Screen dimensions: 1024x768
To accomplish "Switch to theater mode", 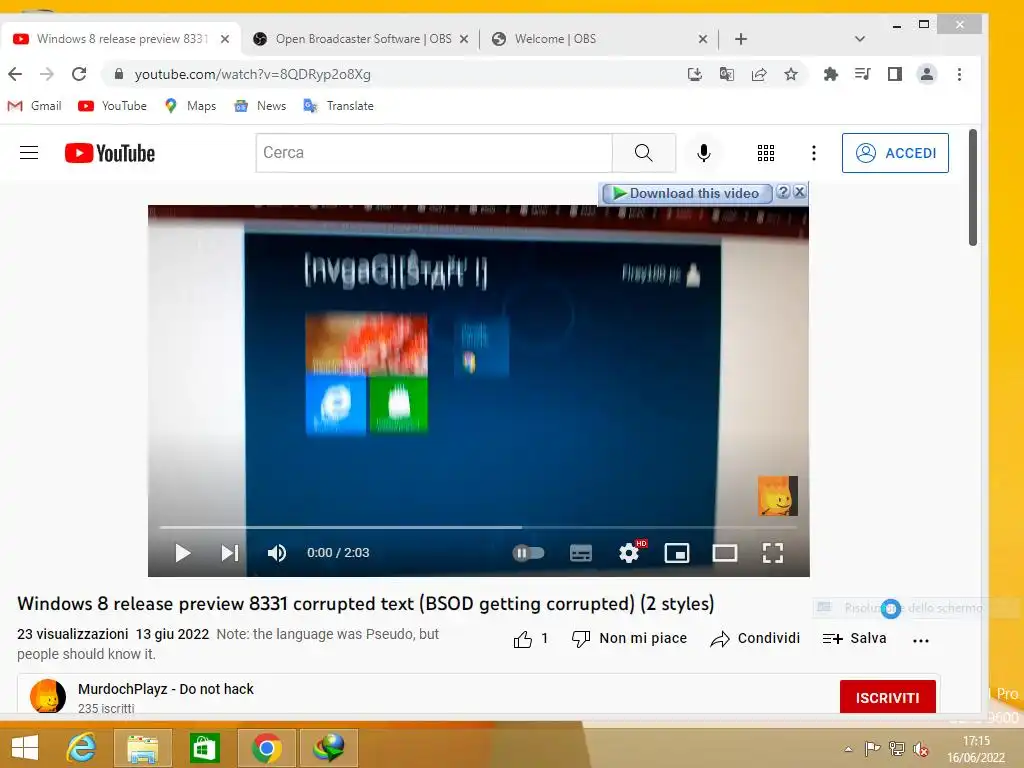I will [x=725, y=553].
